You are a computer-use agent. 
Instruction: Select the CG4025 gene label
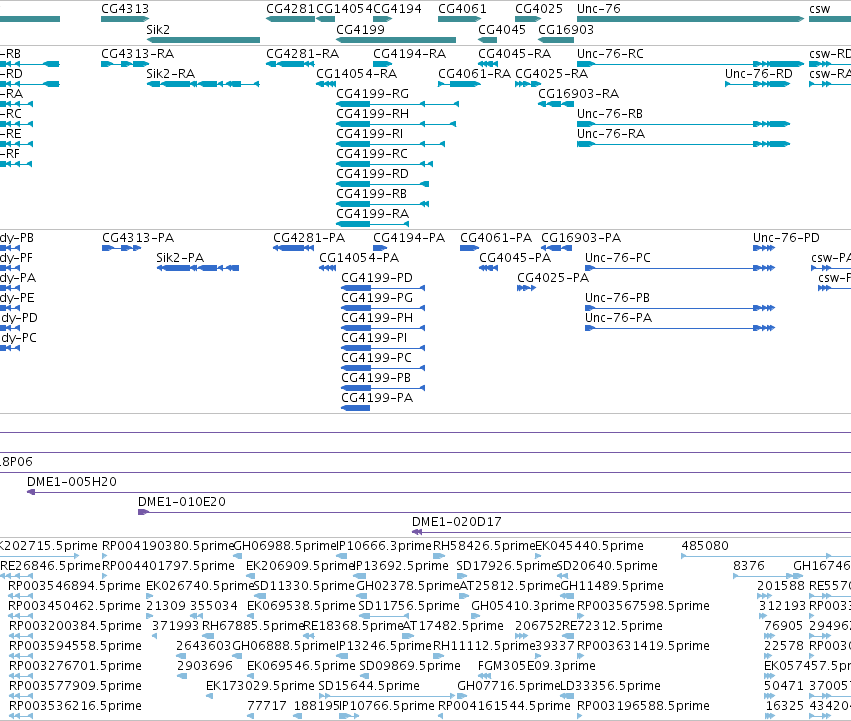[x=539, y=9]
